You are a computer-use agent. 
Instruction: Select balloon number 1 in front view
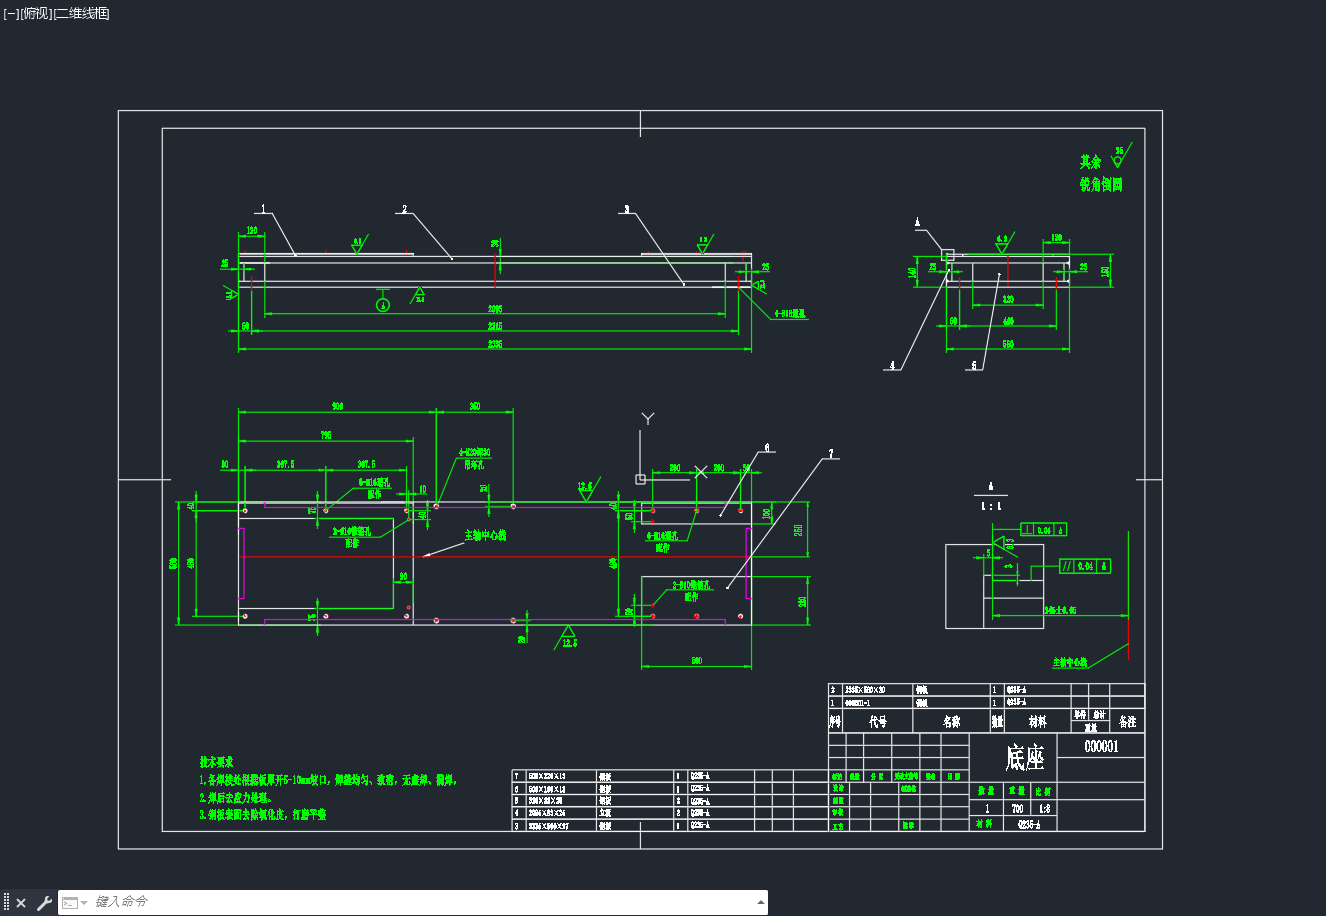[x=263, y=209]
